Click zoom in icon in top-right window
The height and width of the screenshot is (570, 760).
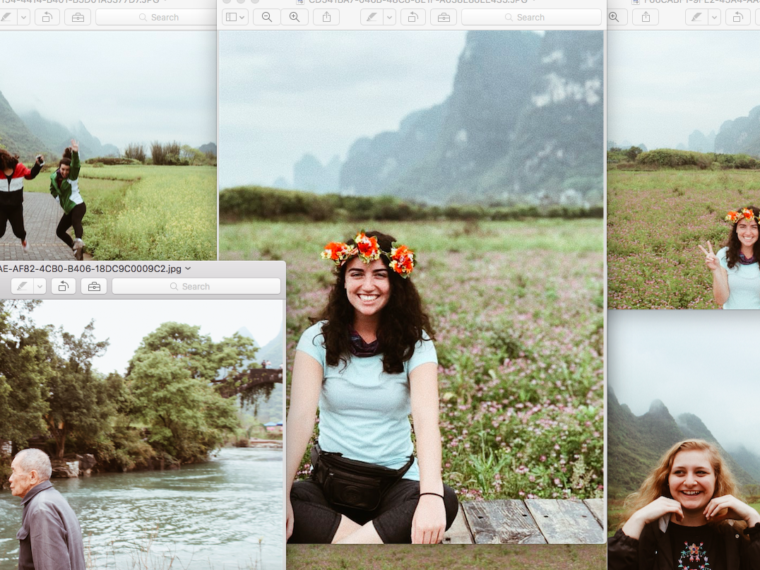(x=614, y=17)
